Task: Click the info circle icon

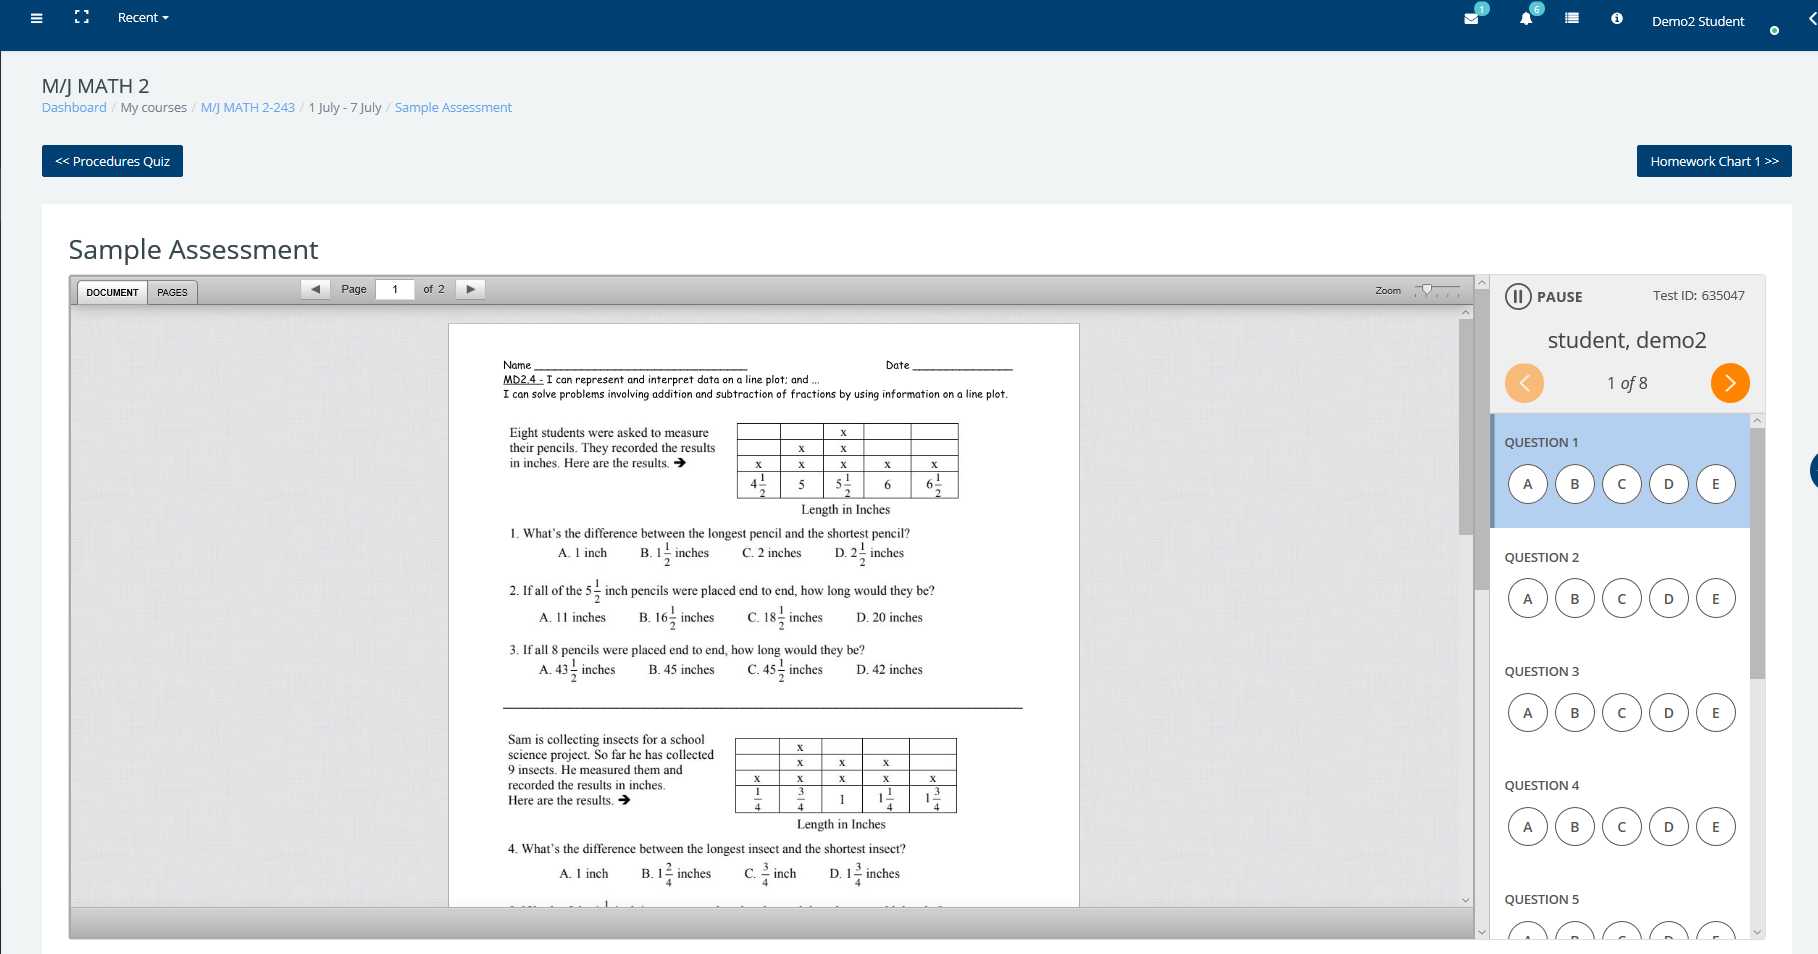Action: [1617, 18]
